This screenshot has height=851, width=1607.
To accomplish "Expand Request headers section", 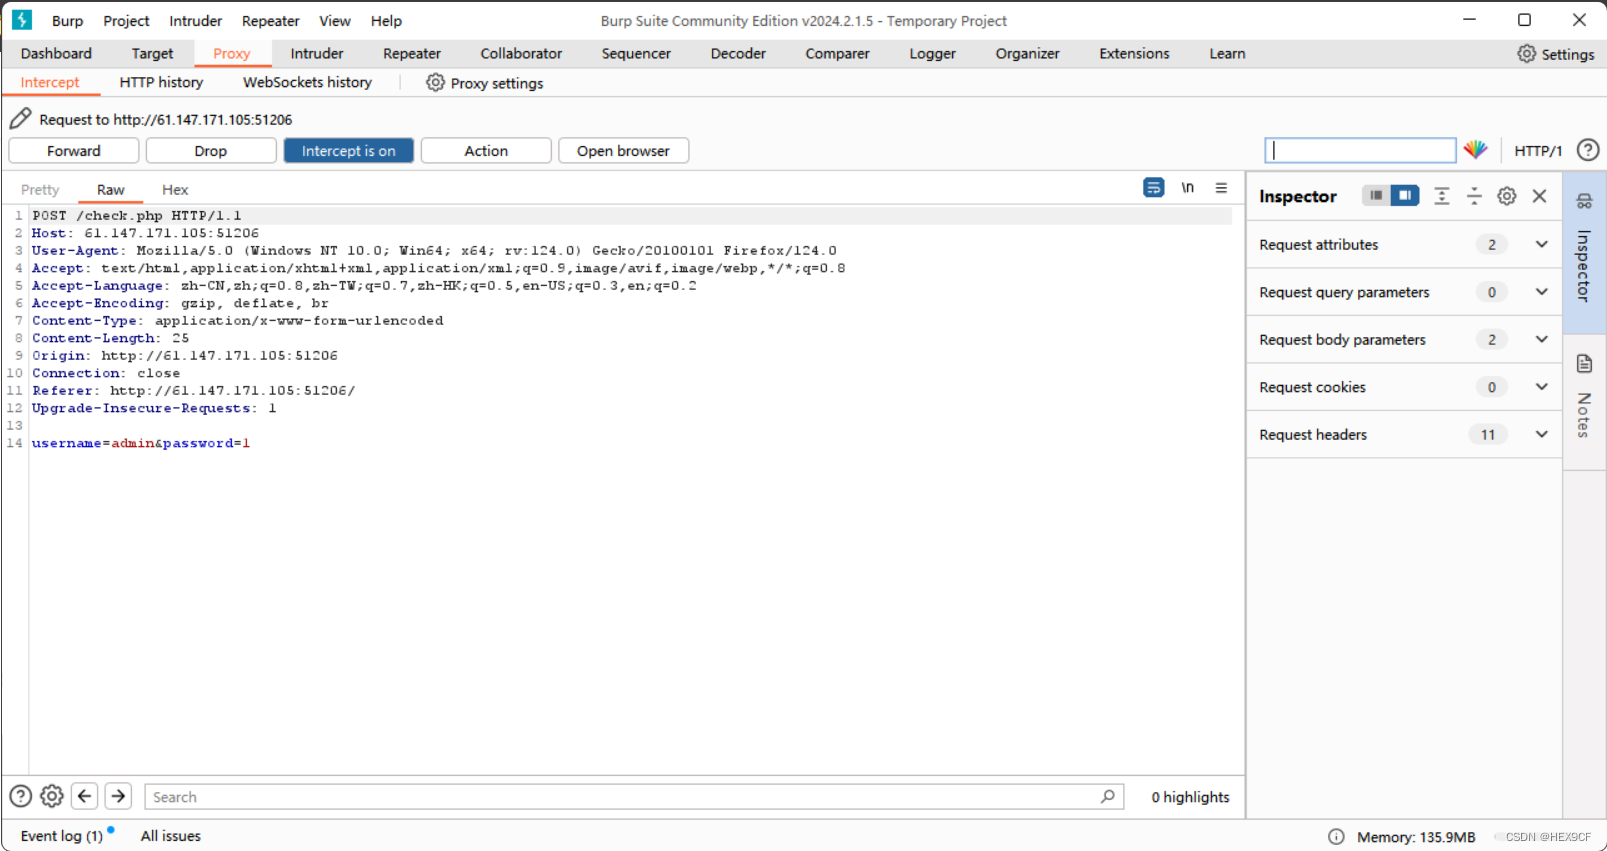I will click(1541, 434).
